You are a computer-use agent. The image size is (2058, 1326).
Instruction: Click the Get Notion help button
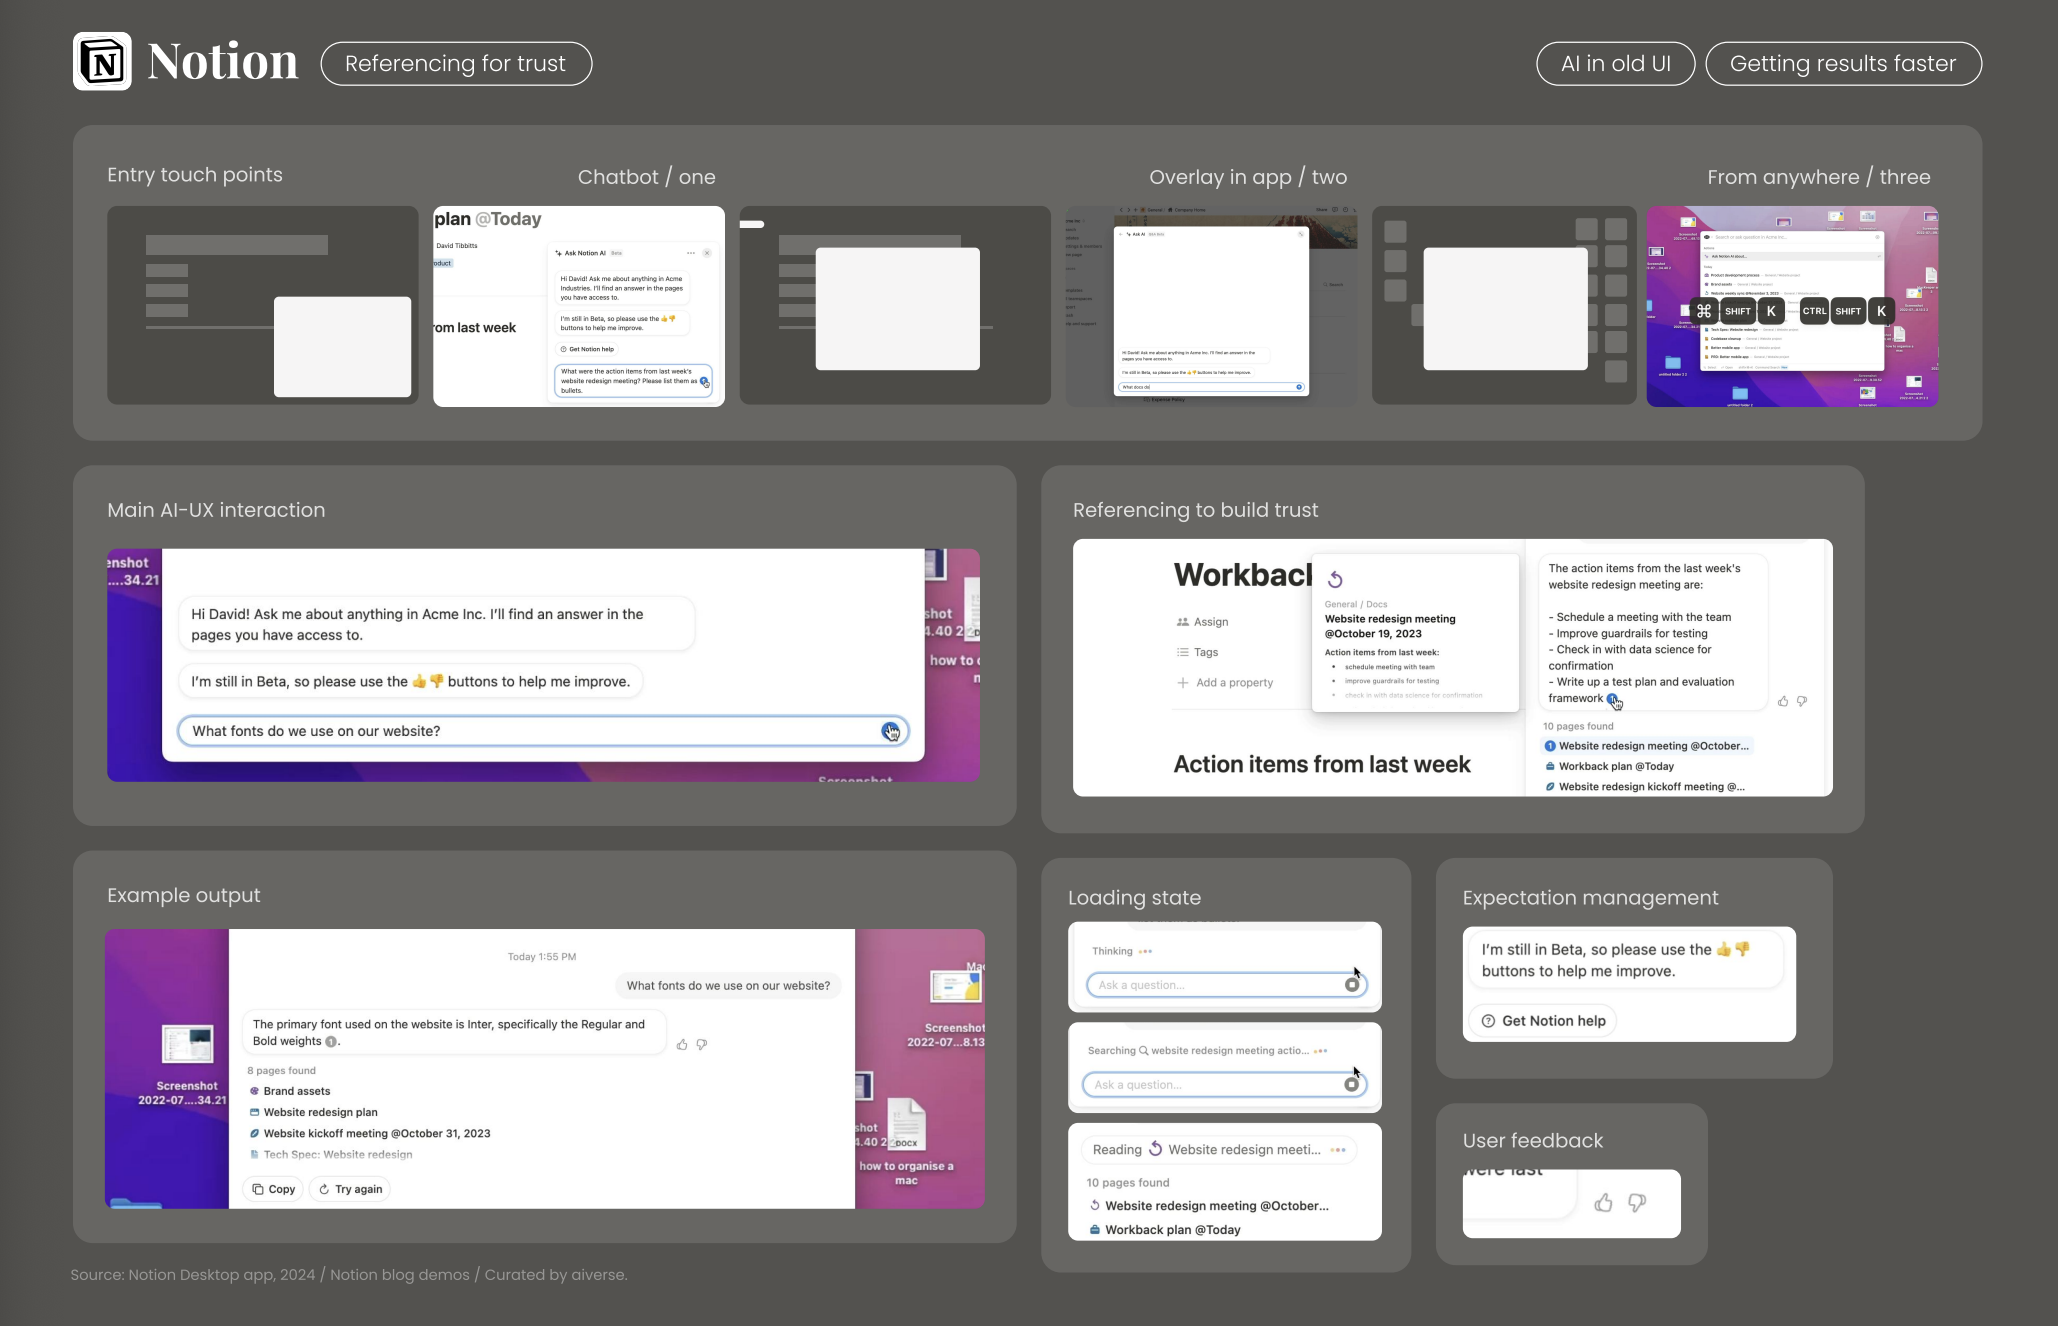1543,1021
